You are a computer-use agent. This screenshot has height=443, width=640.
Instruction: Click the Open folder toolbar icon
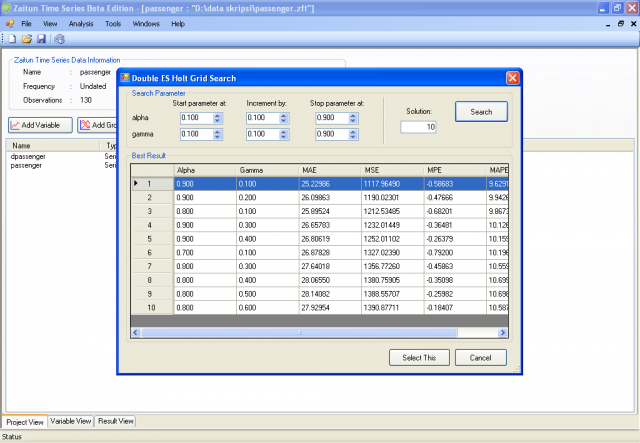click(26, 39)
